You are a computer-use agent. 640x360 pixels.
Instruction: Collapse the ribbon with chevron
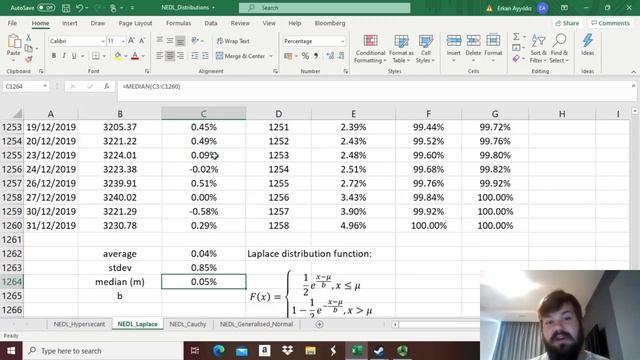tap(633, 72)
